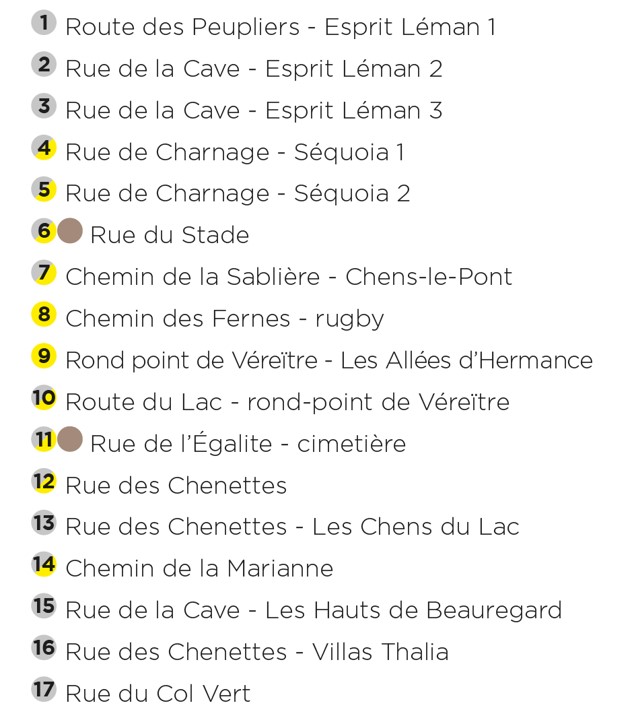Click the number 10 badge
This screenshot has height=720, width=632.
44,398
